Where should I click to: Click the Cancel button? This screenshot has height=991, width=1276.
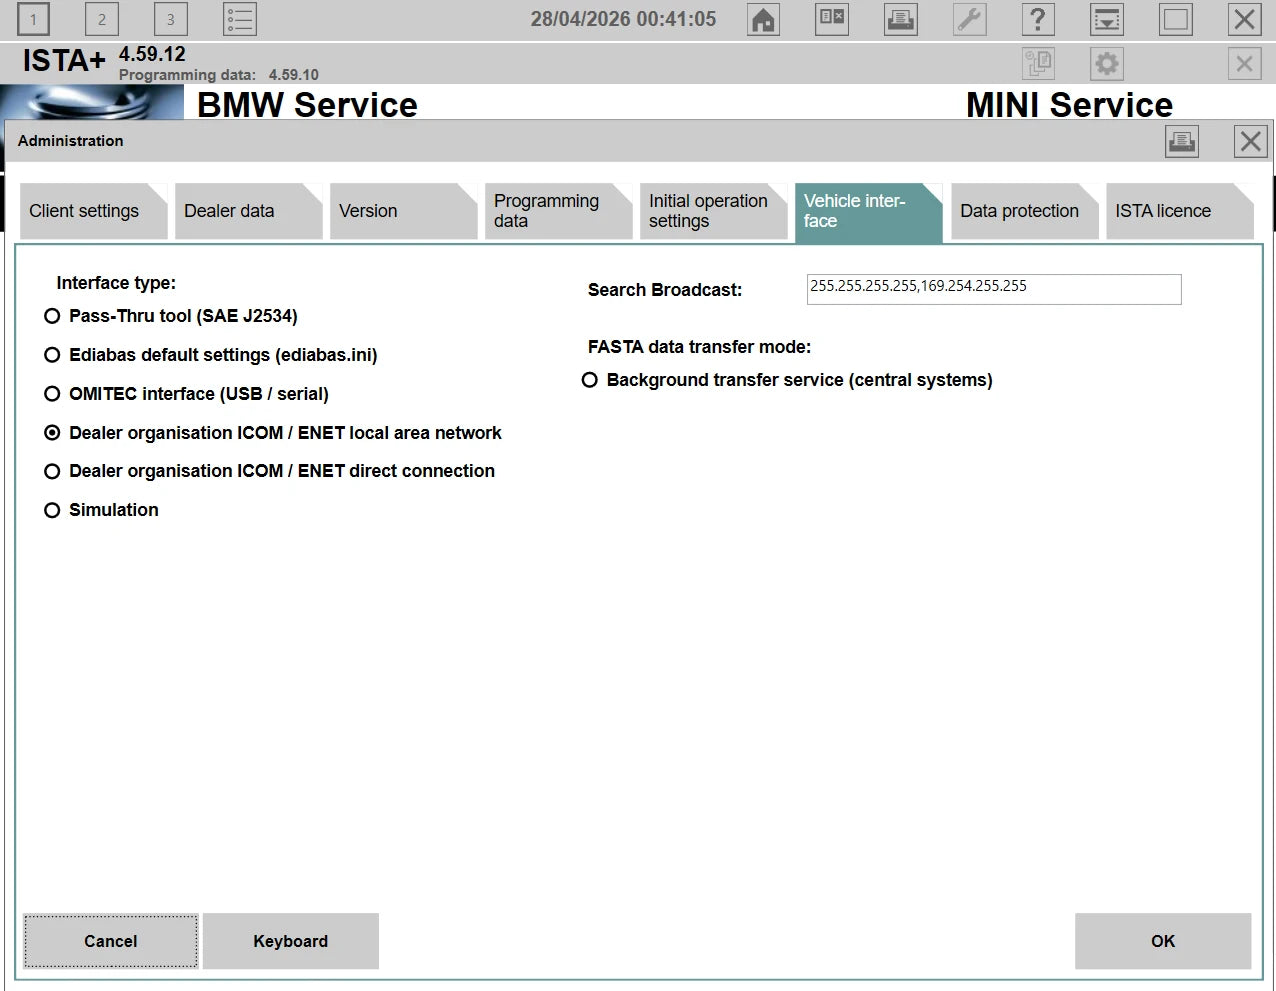tap(111, 941)
